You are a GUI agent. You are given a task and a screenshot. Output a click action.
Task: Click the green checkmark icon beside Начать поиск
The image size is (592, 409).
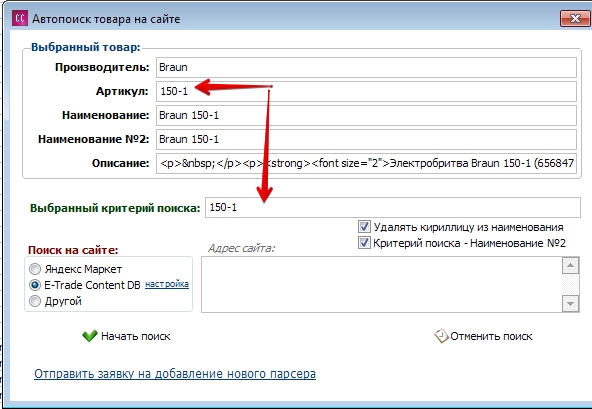[x=90, y=336]
